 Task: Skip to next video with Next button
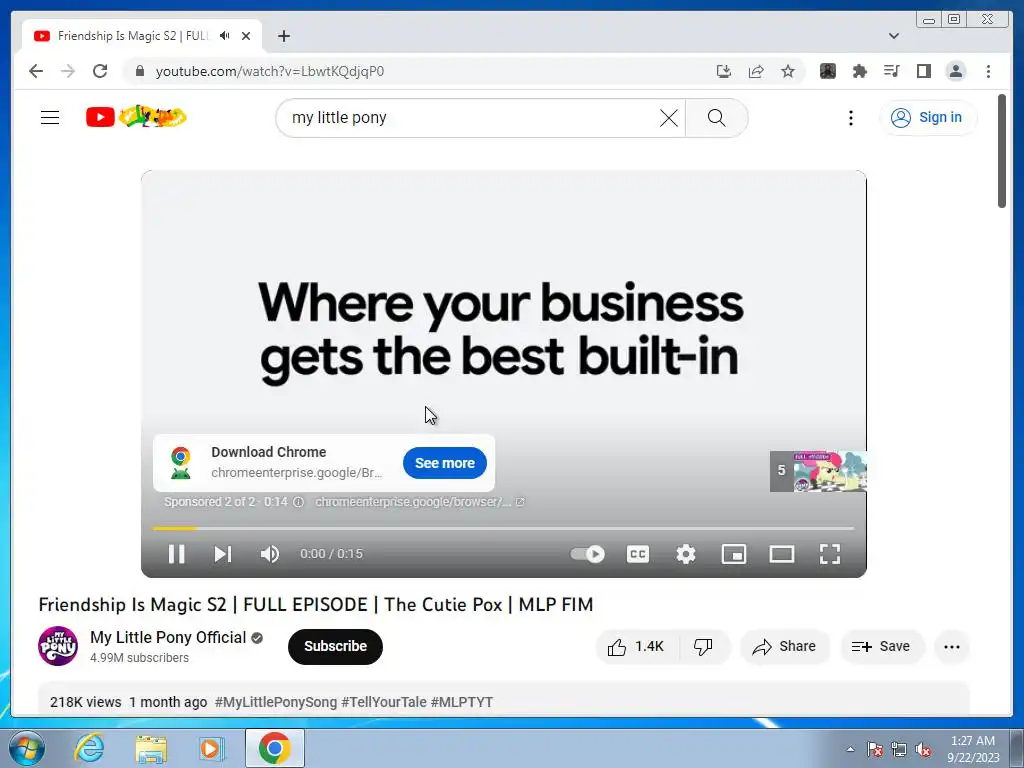tap(223, 554)
